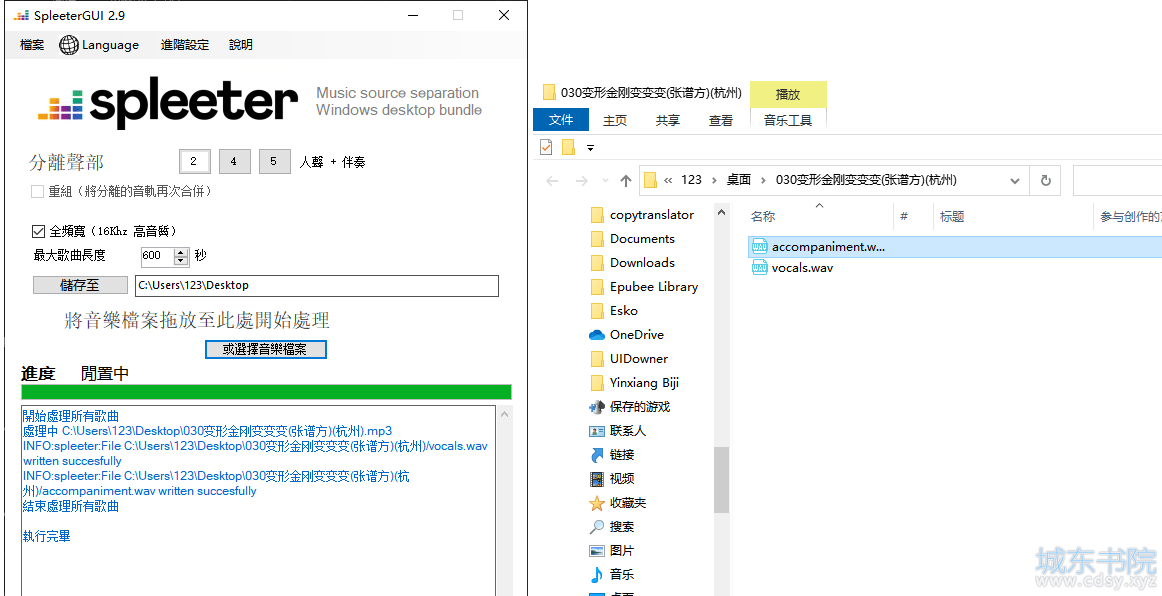Click the max song length value field
This screenshot has height=596, width=1162.
[x=157, y=256]
